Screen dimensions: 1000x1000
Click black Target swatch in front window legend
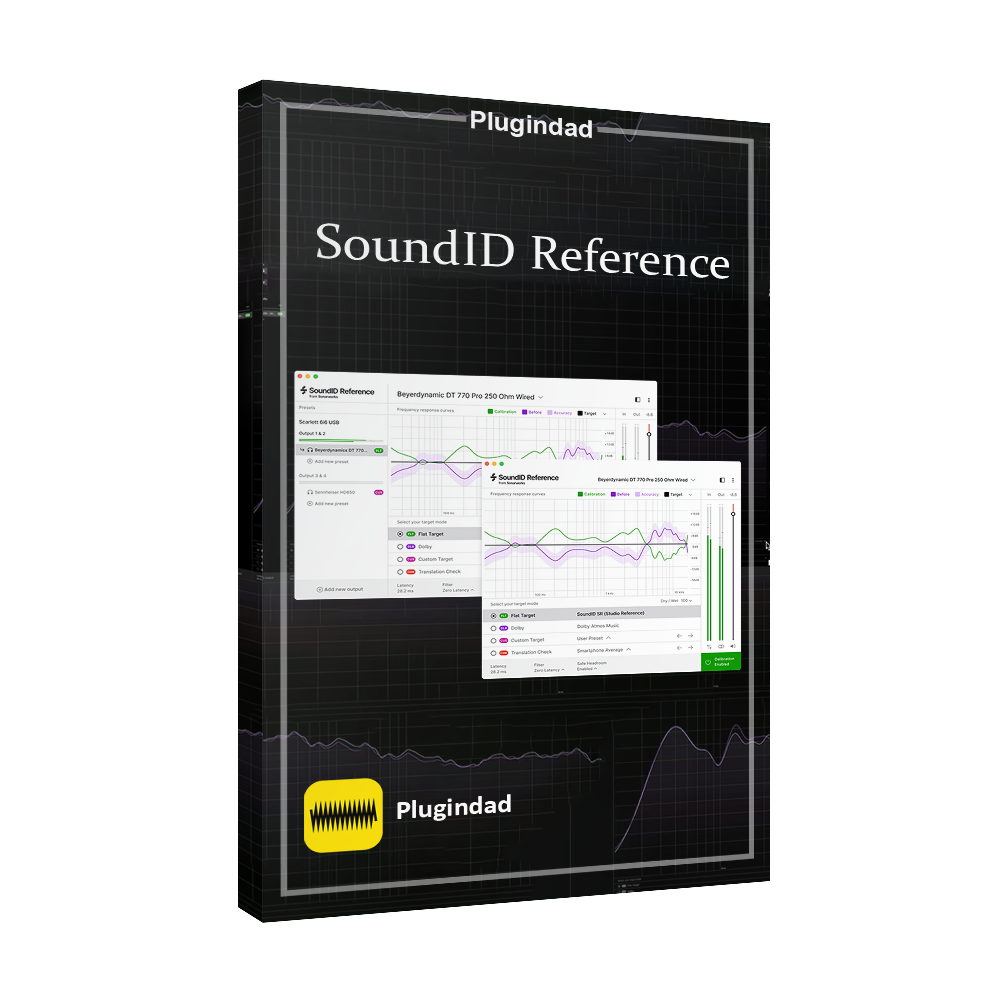click(x=666, y=494)
